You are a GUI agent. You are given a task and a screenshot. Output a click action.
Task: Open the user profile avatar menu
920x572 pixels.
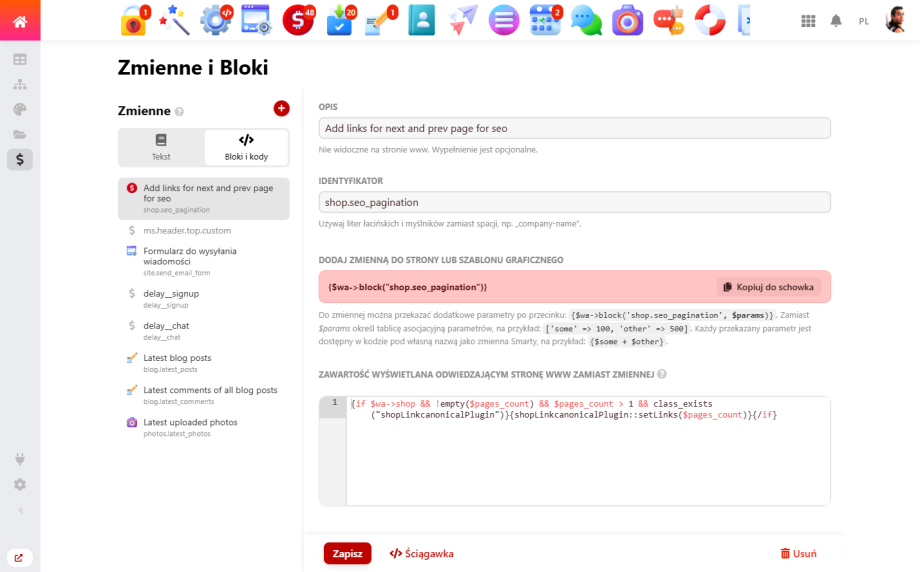895,21
